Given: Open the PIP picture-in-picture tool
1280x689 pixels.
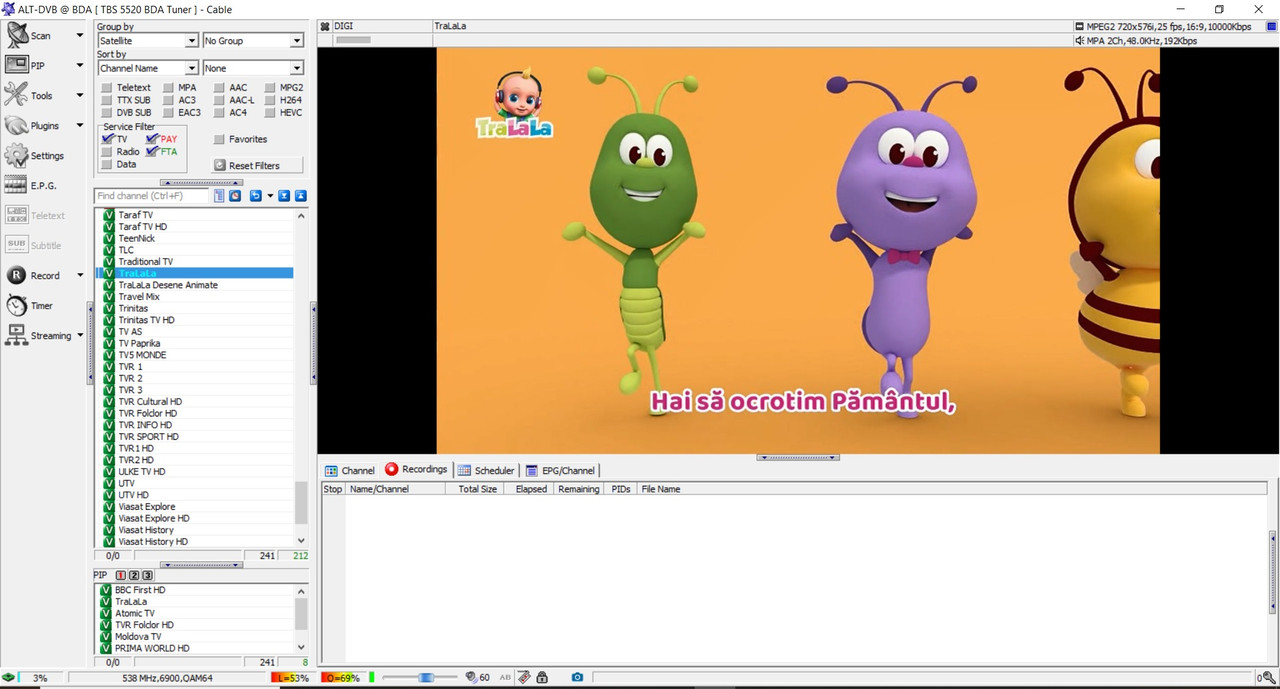Looking at the screenshot, I should click(x=17, y=65).
